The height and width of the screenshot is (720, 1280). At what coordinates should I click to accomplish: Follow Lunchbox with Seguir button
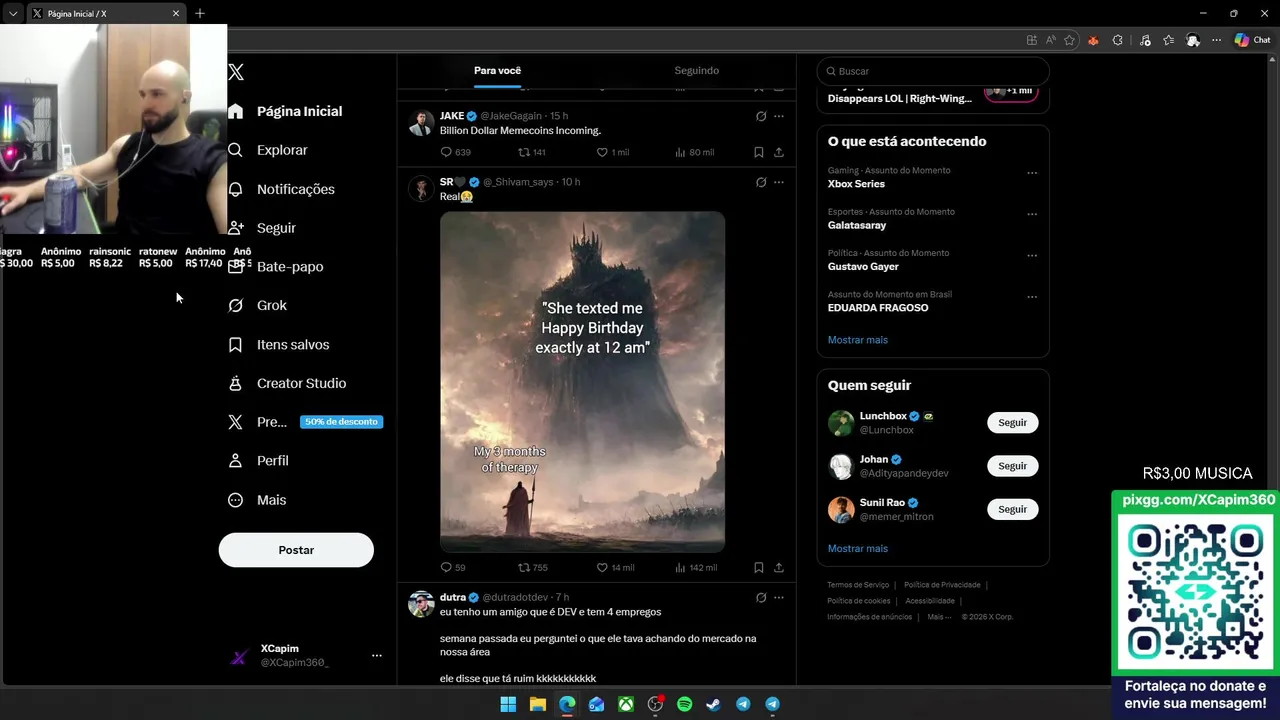coord(1012,422)
